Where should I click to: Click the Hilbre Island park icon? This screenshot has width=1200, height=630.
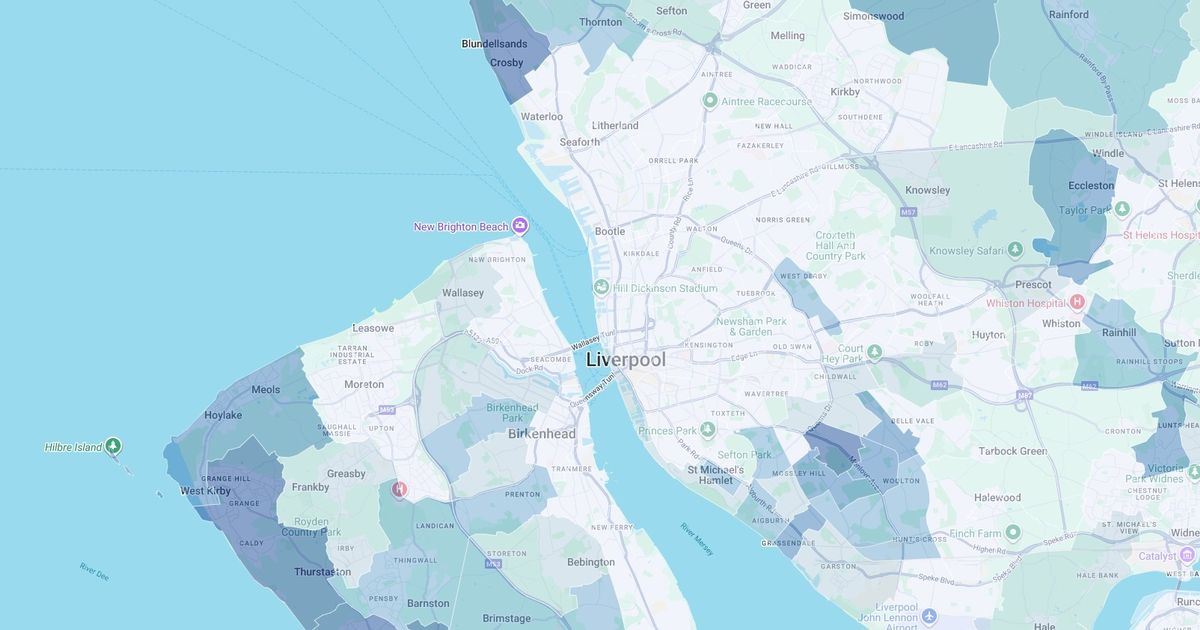[113, 446]
